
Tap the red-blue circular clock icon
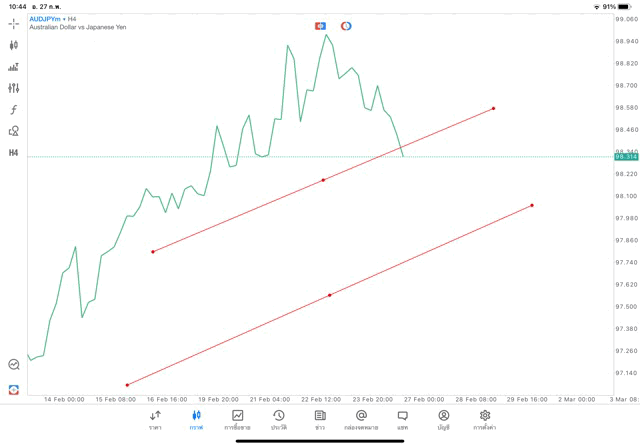point(346,25)
